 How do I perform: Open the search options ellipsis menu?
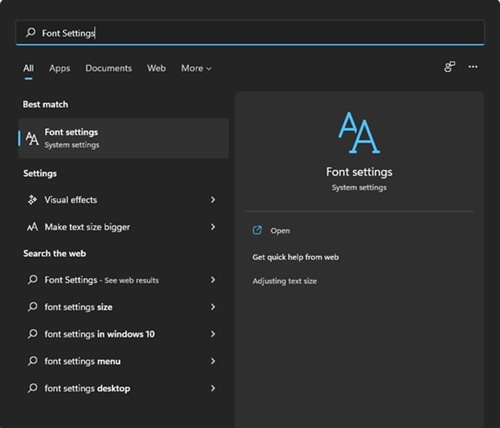(x=473, y=67)
